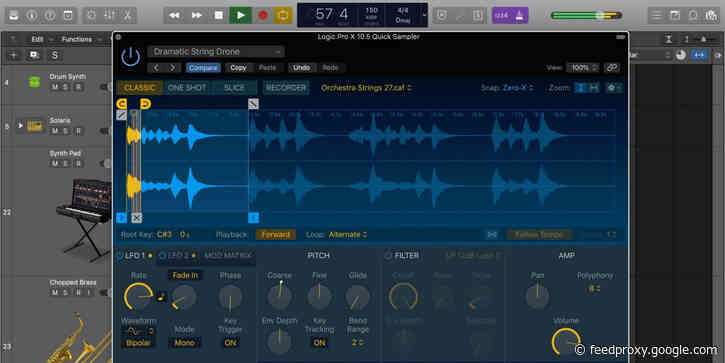Image resolution: width=725 pixels, height=363 pixels.
Task: Click the AMP Volume knob
Action: tap(566, 342)
